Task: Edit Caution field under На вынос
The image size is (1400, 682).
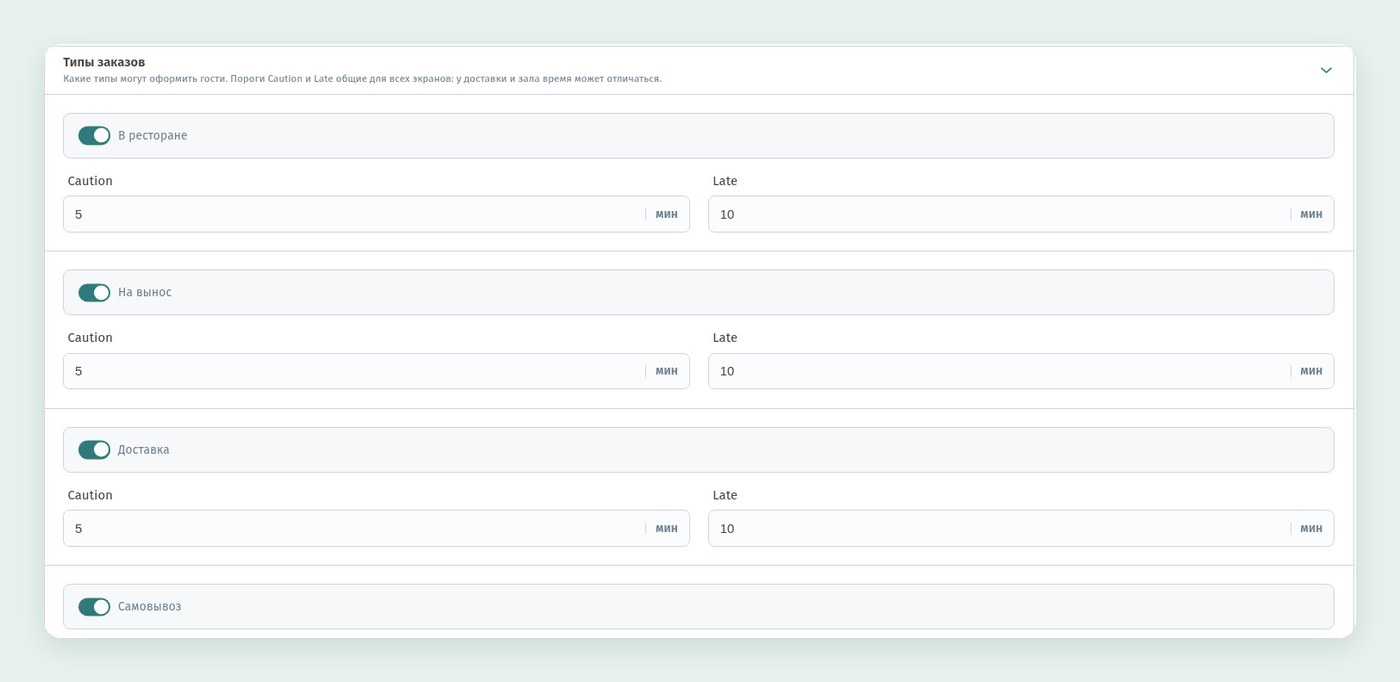Action: [x=376, y=371]
